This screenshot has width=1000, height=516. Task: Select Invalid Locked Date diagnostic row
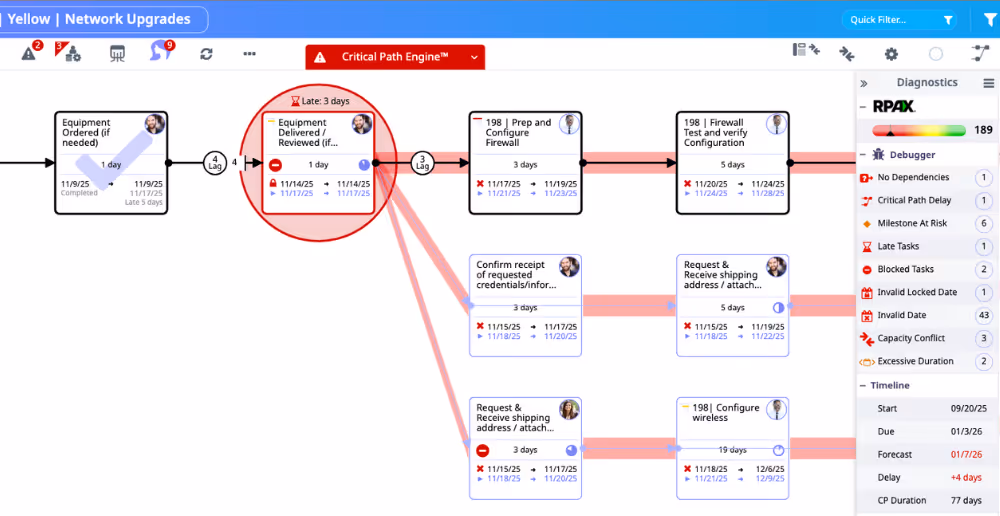pyautogui.click(x=927, y=292)
